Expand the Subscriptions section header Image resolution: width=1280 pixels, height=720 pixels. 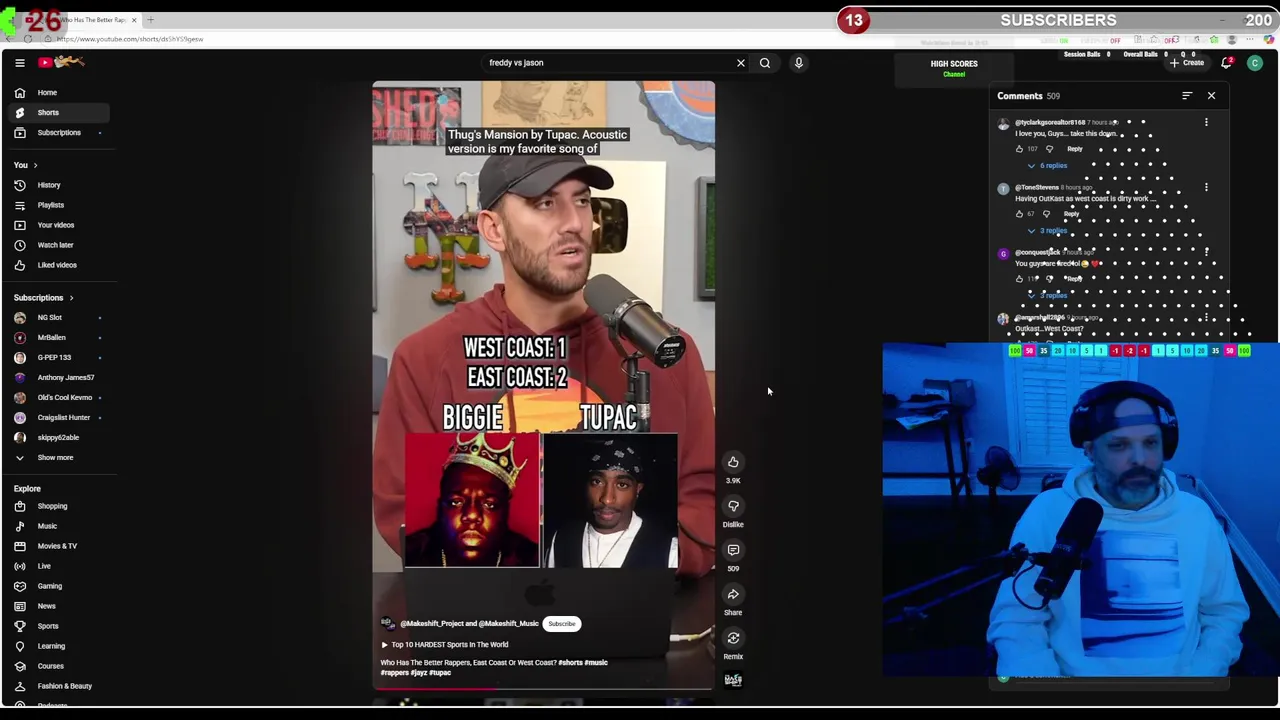coord(43,297)
